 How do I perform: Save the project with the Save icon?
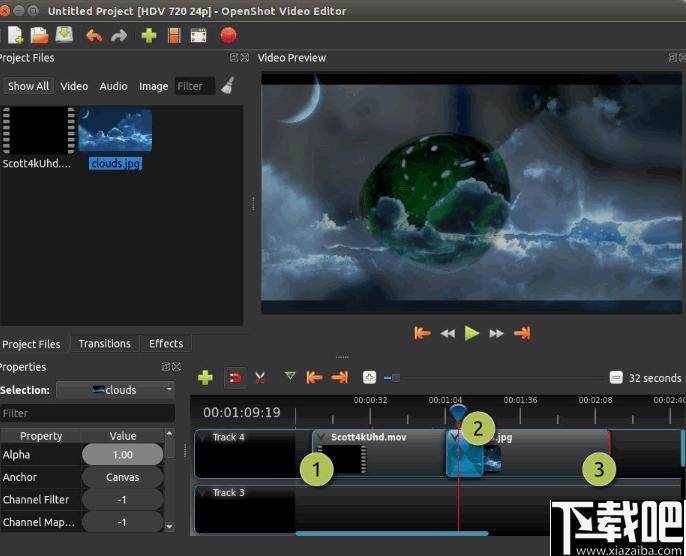(x=64, y=35)
